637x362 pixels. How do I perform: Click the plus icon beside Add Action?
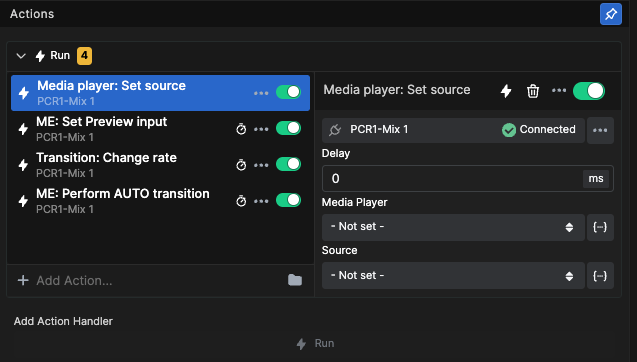pos(23,280)
